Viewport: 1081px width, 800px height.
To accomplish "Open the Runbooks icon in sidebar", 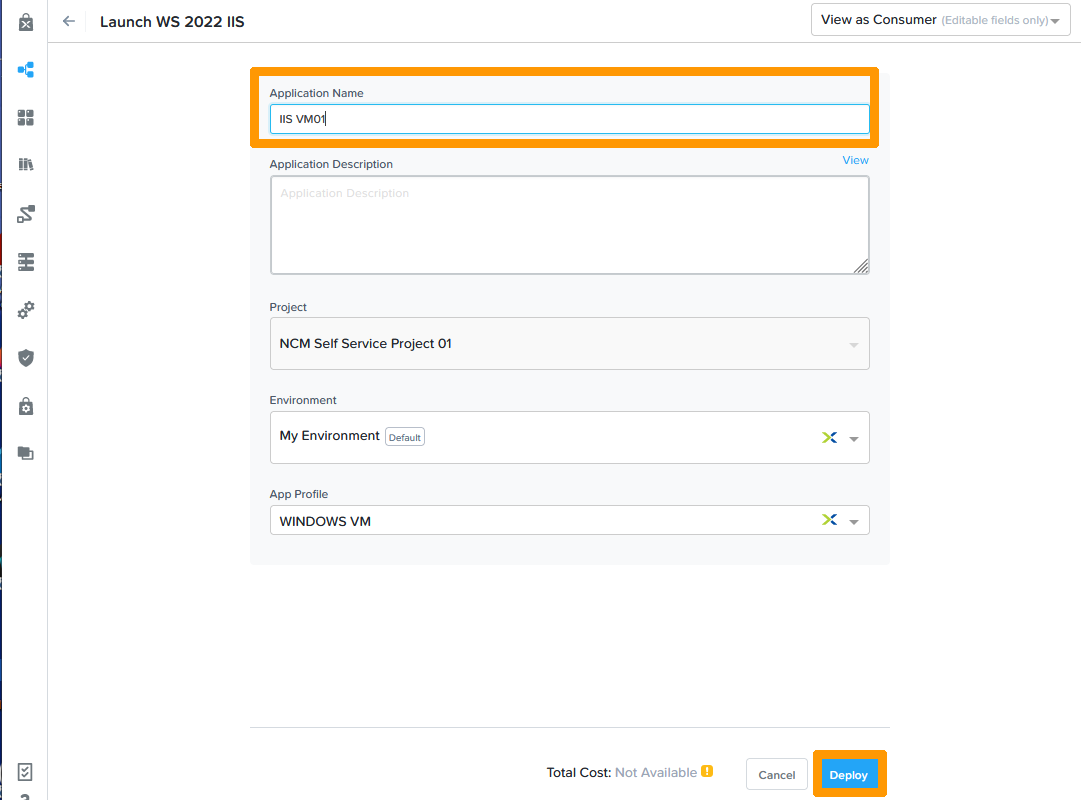I will coord(26,214).
